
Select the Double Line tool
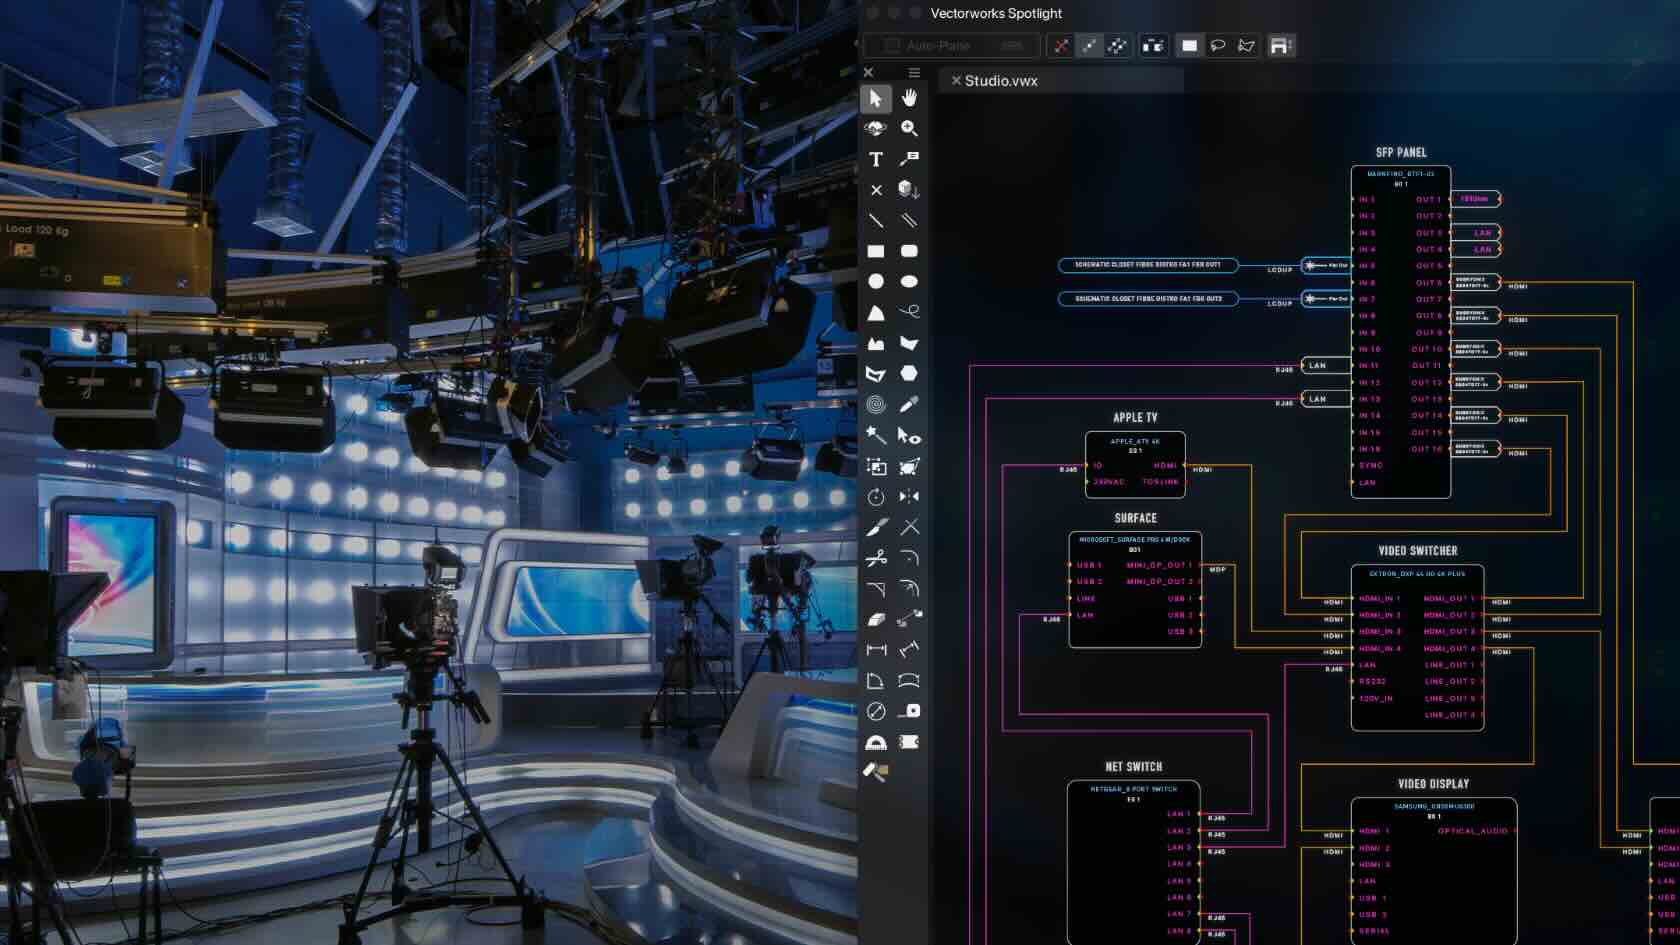point(910,219)
